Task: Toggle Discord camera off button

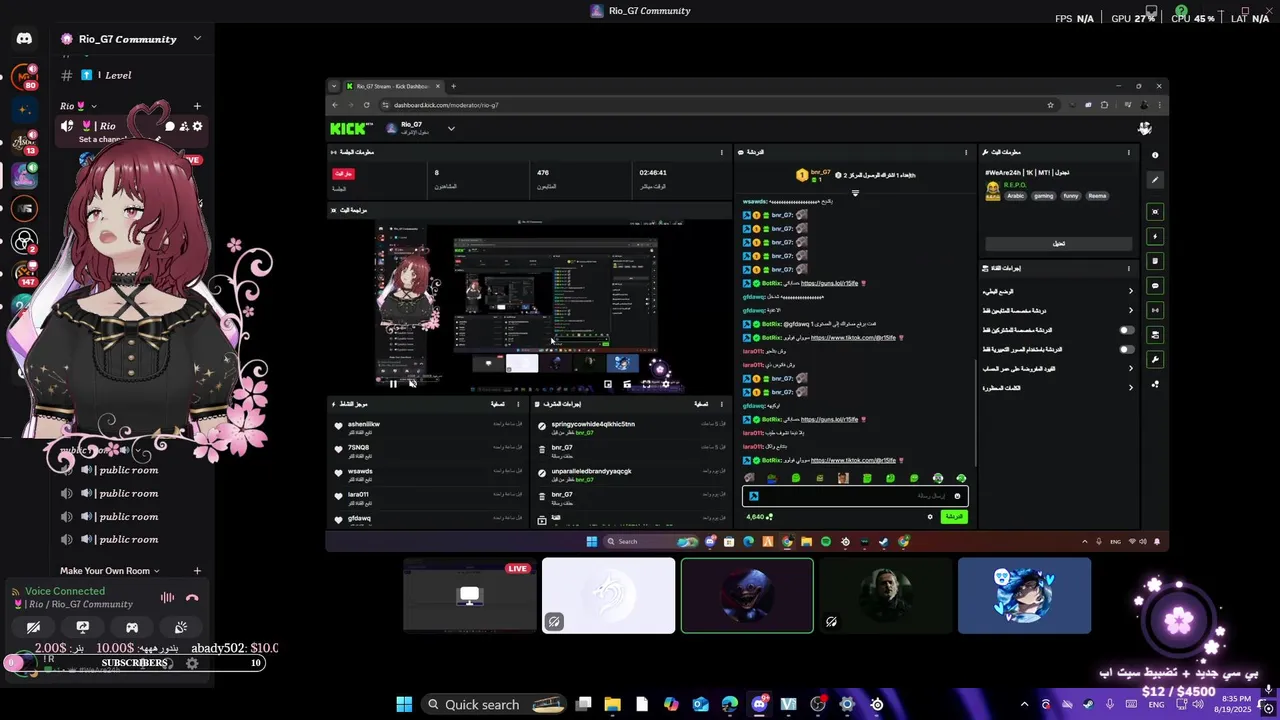Action: (33, 628)
